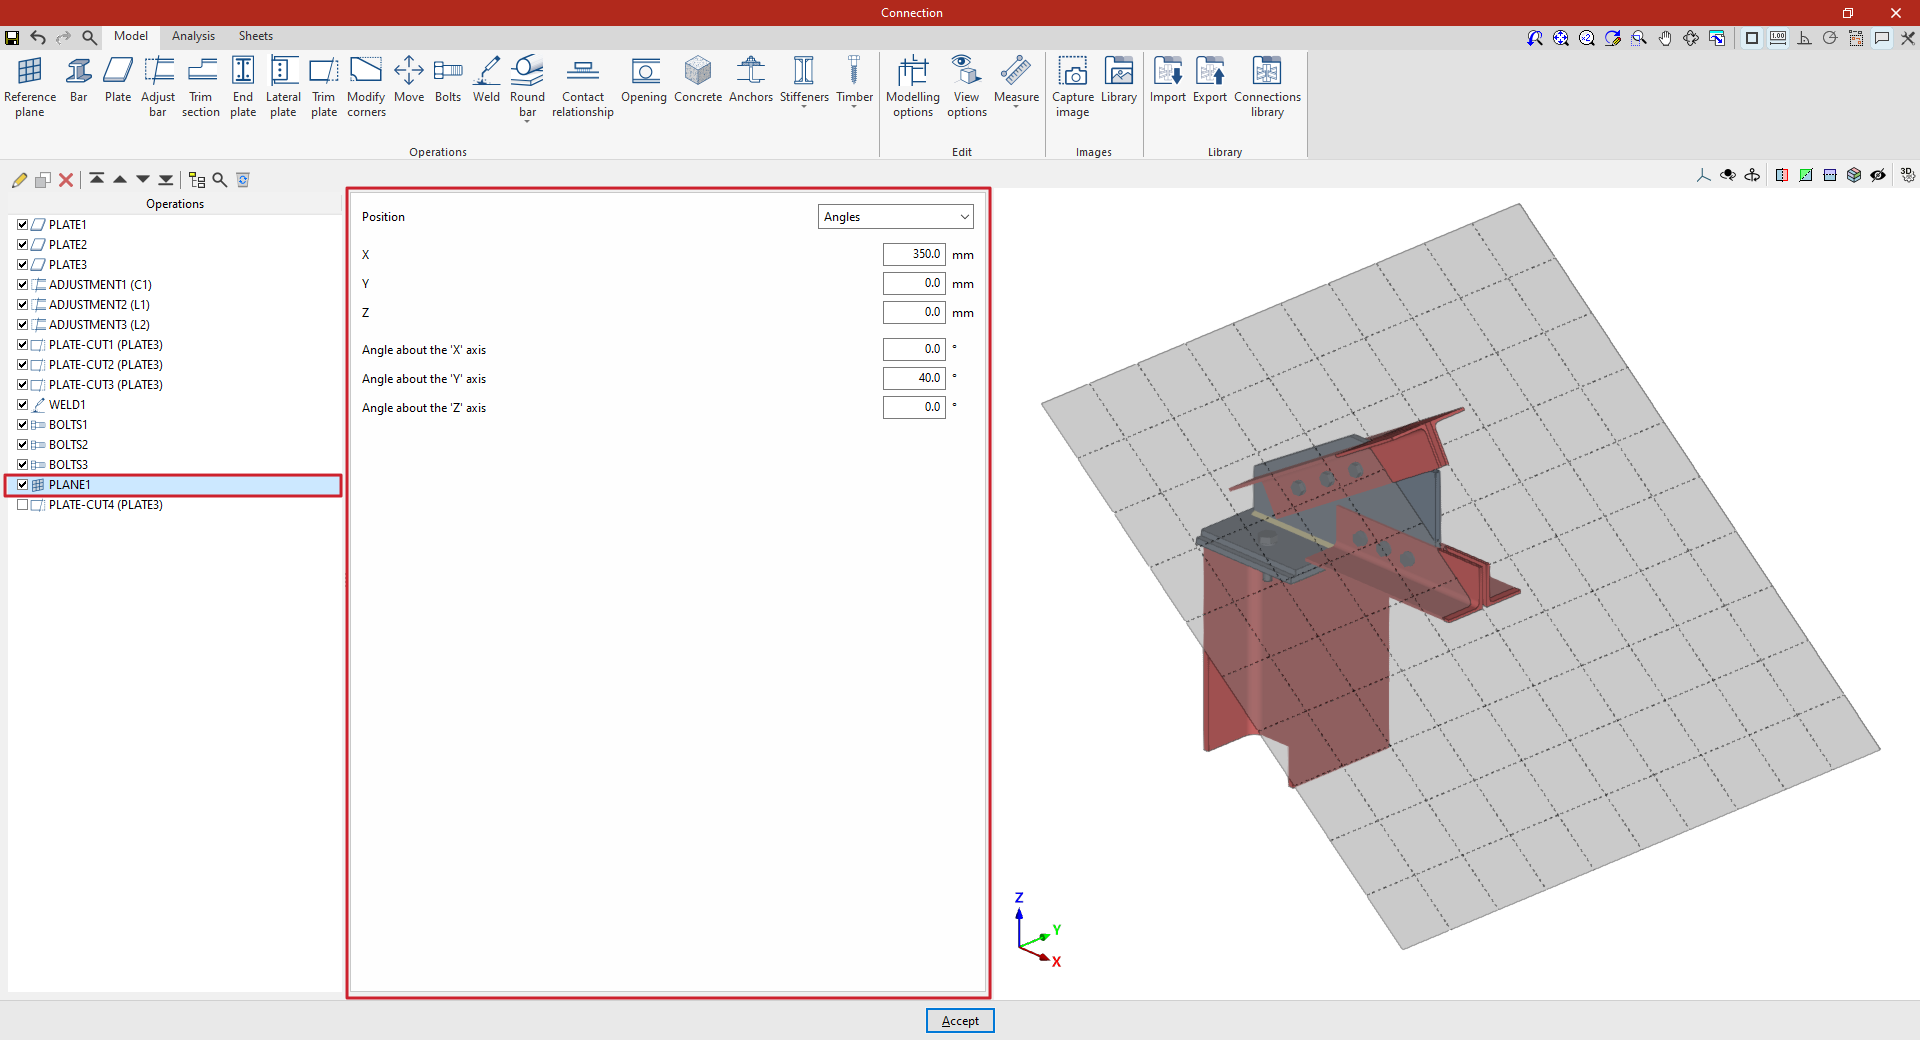Image resolution: width=1920 pixels, height=1040 pixels.
Task: Open the Sheets tab
Action: click(x=255, y=36)
